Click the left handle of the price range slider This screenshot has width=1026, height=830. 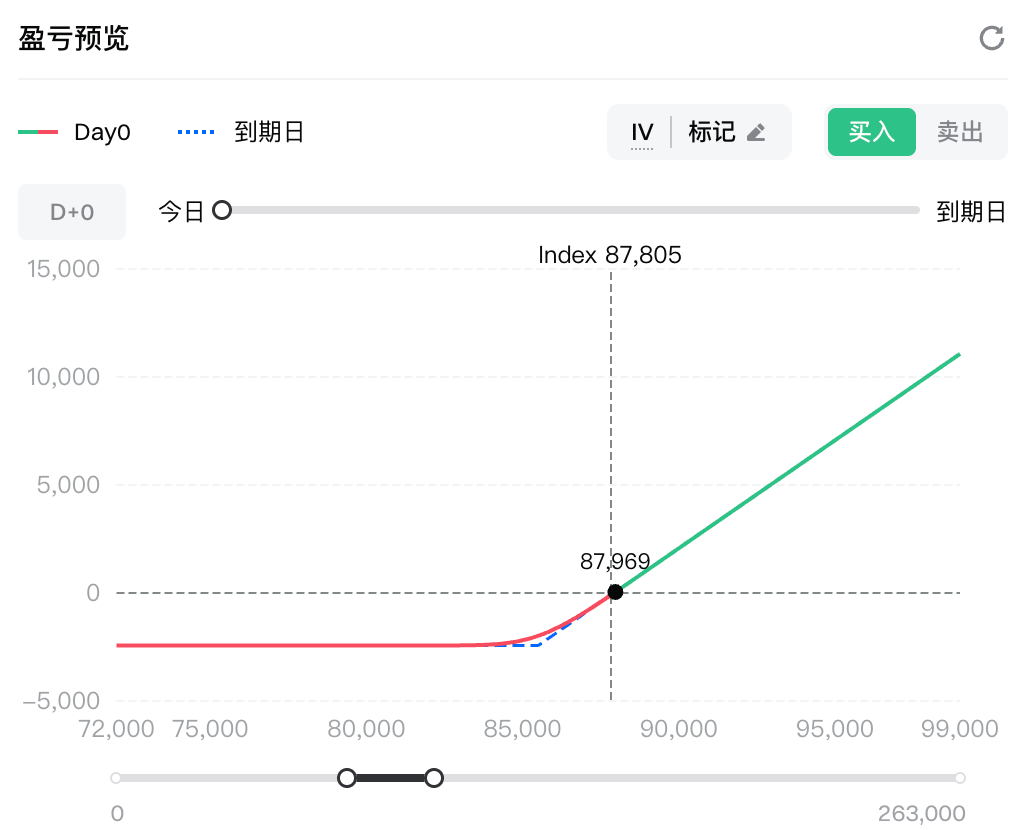tap(347, 778)
